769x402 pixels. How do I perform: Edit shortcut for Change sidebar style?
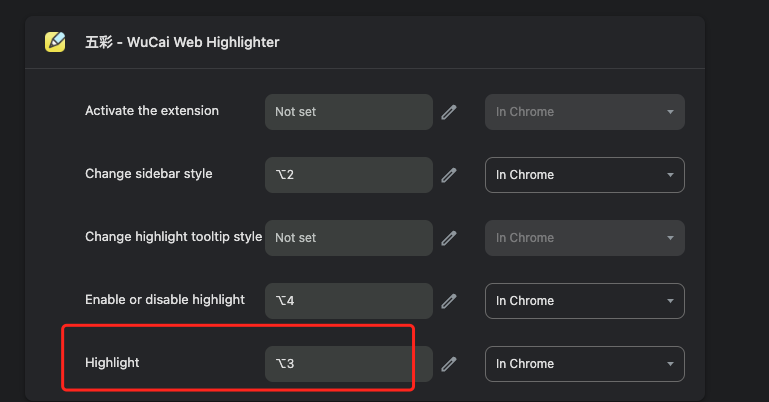coord(449,175)
